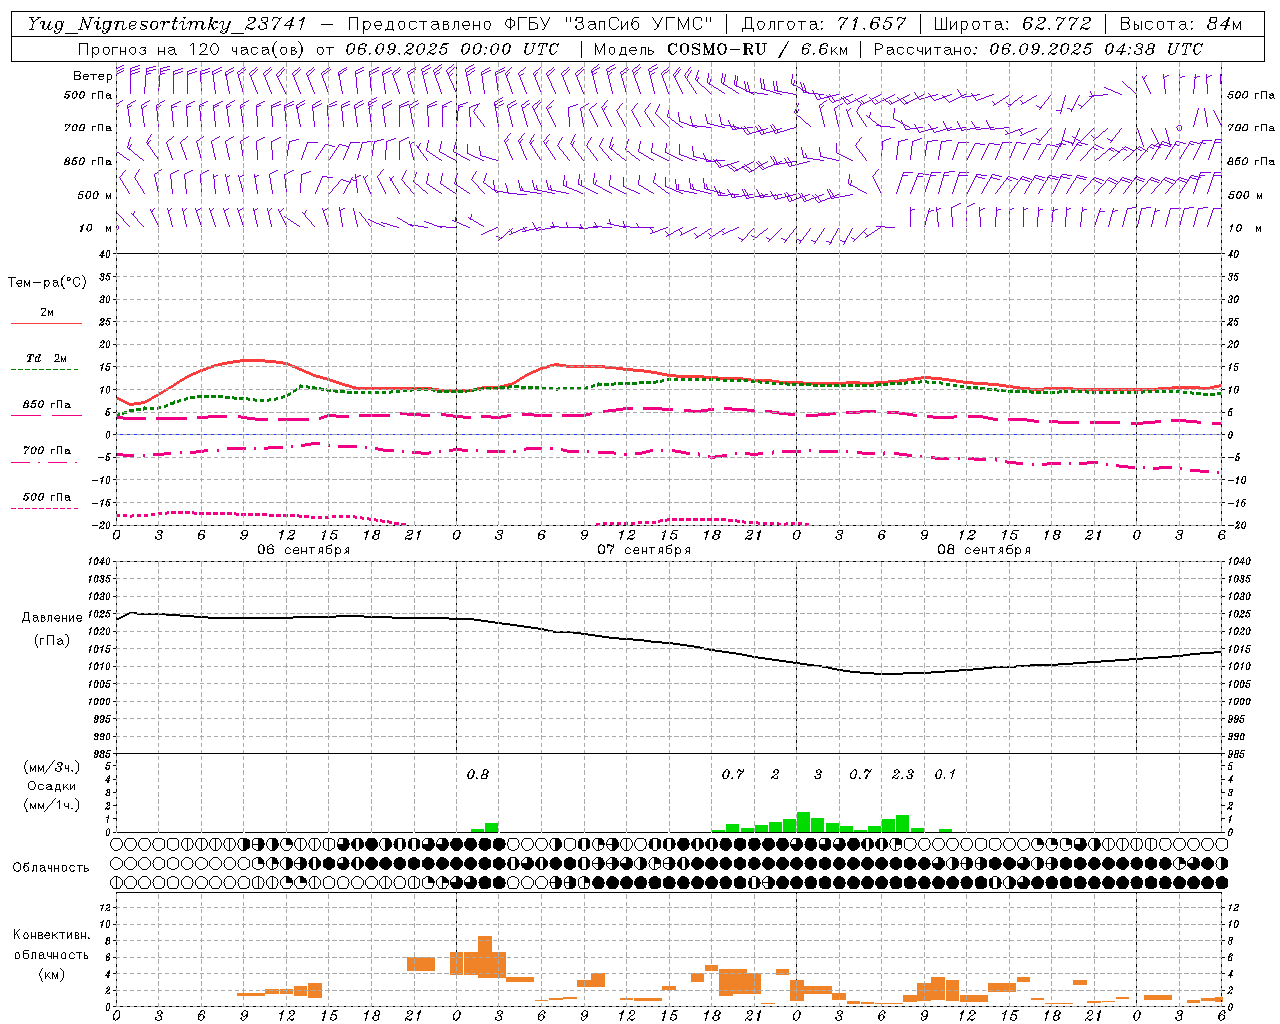Click the '(гПа)' unit label under Давление

pos(52,640)
